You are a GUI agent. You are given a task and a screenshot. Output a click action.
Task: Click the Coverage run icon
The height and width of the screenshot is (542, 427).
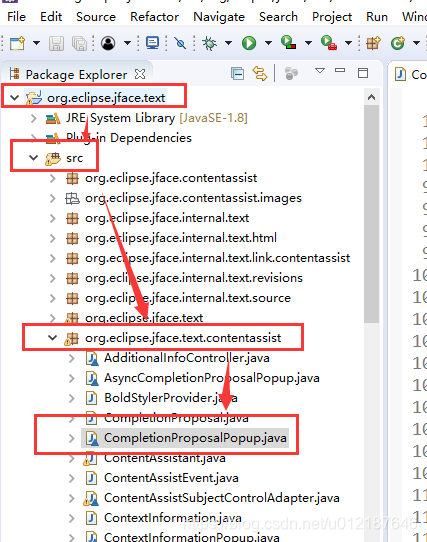pyautogui.click(x=288, y=43)
